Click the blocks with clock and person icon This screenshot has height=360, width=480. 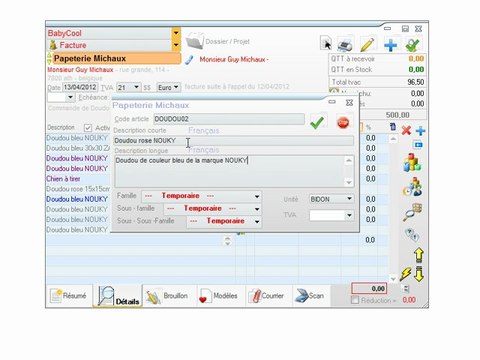tap(413, 187)
